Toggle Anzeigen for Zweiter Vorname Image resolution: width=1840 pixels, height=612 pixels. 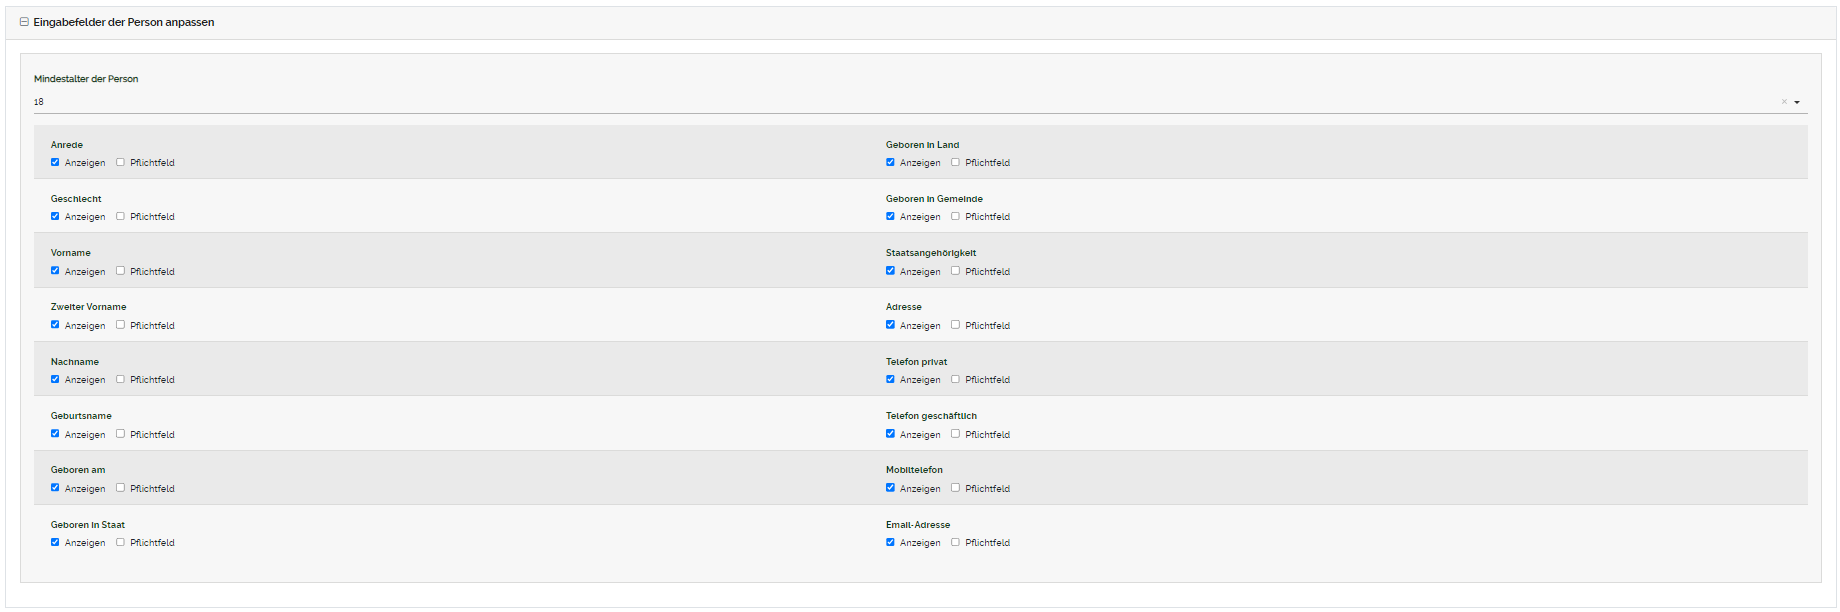[x=55, y=325]
